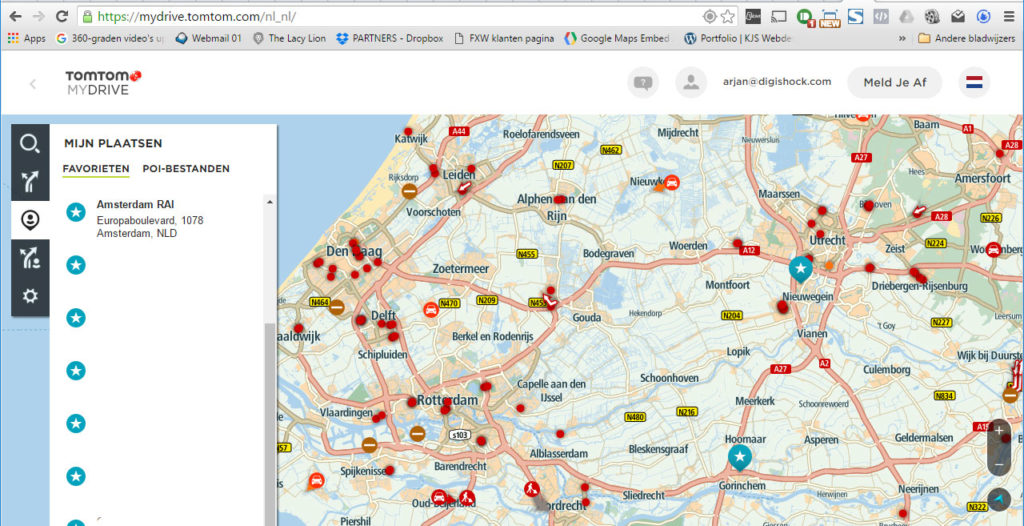This screenshot has width=1024, height=526.
Task: Open the search panel magnifier icon
Action: point(30,143)
